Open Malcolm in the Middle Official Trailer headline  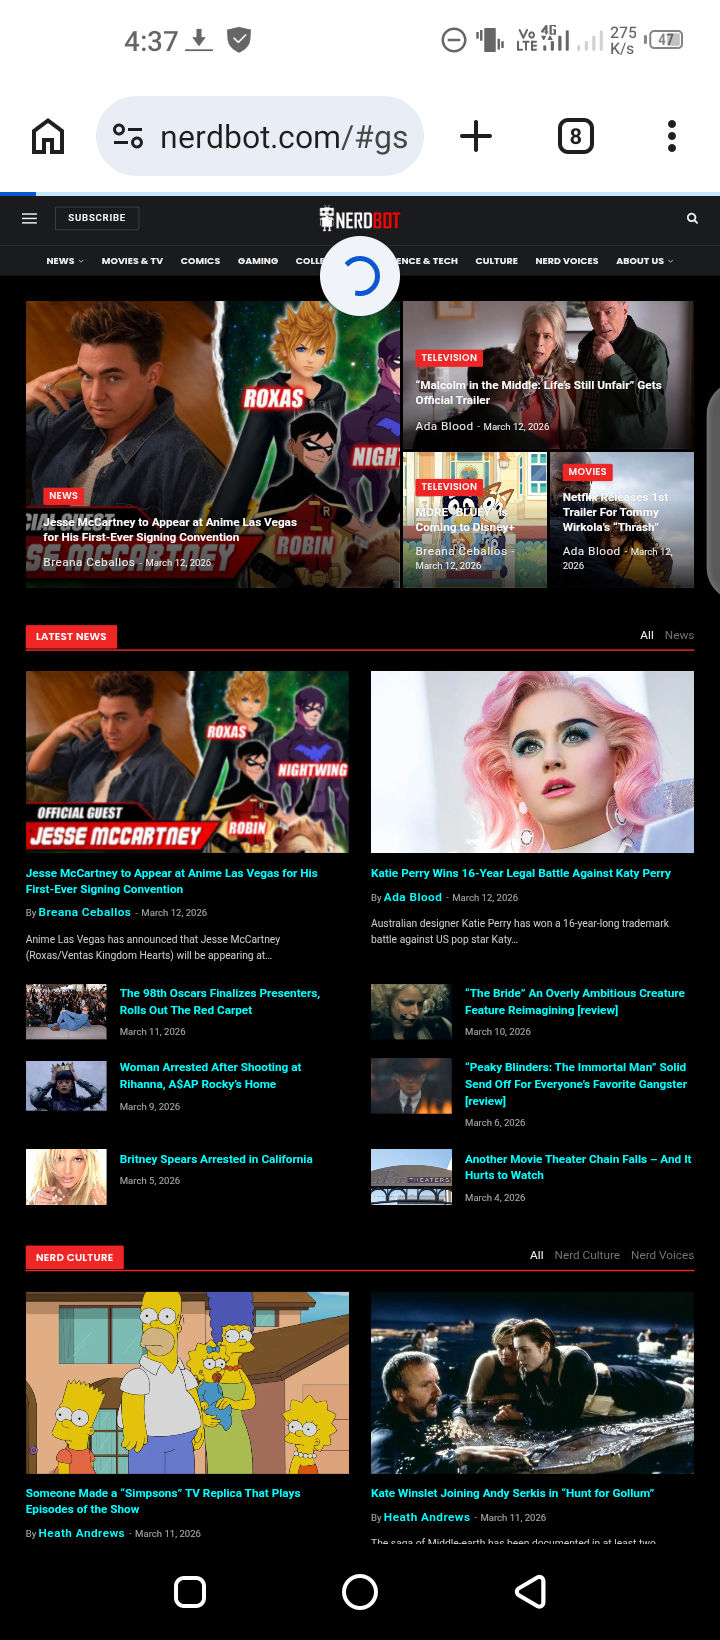(x=539, y=392)
